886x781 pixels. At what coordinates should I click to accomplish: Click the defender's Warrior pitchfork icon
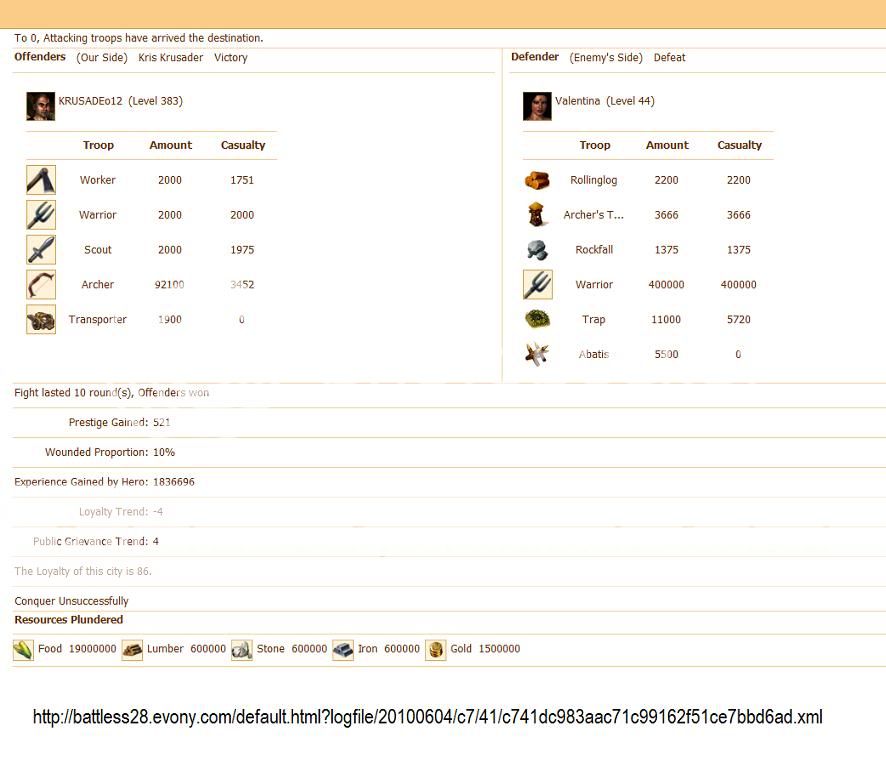(x=537, y=285)
